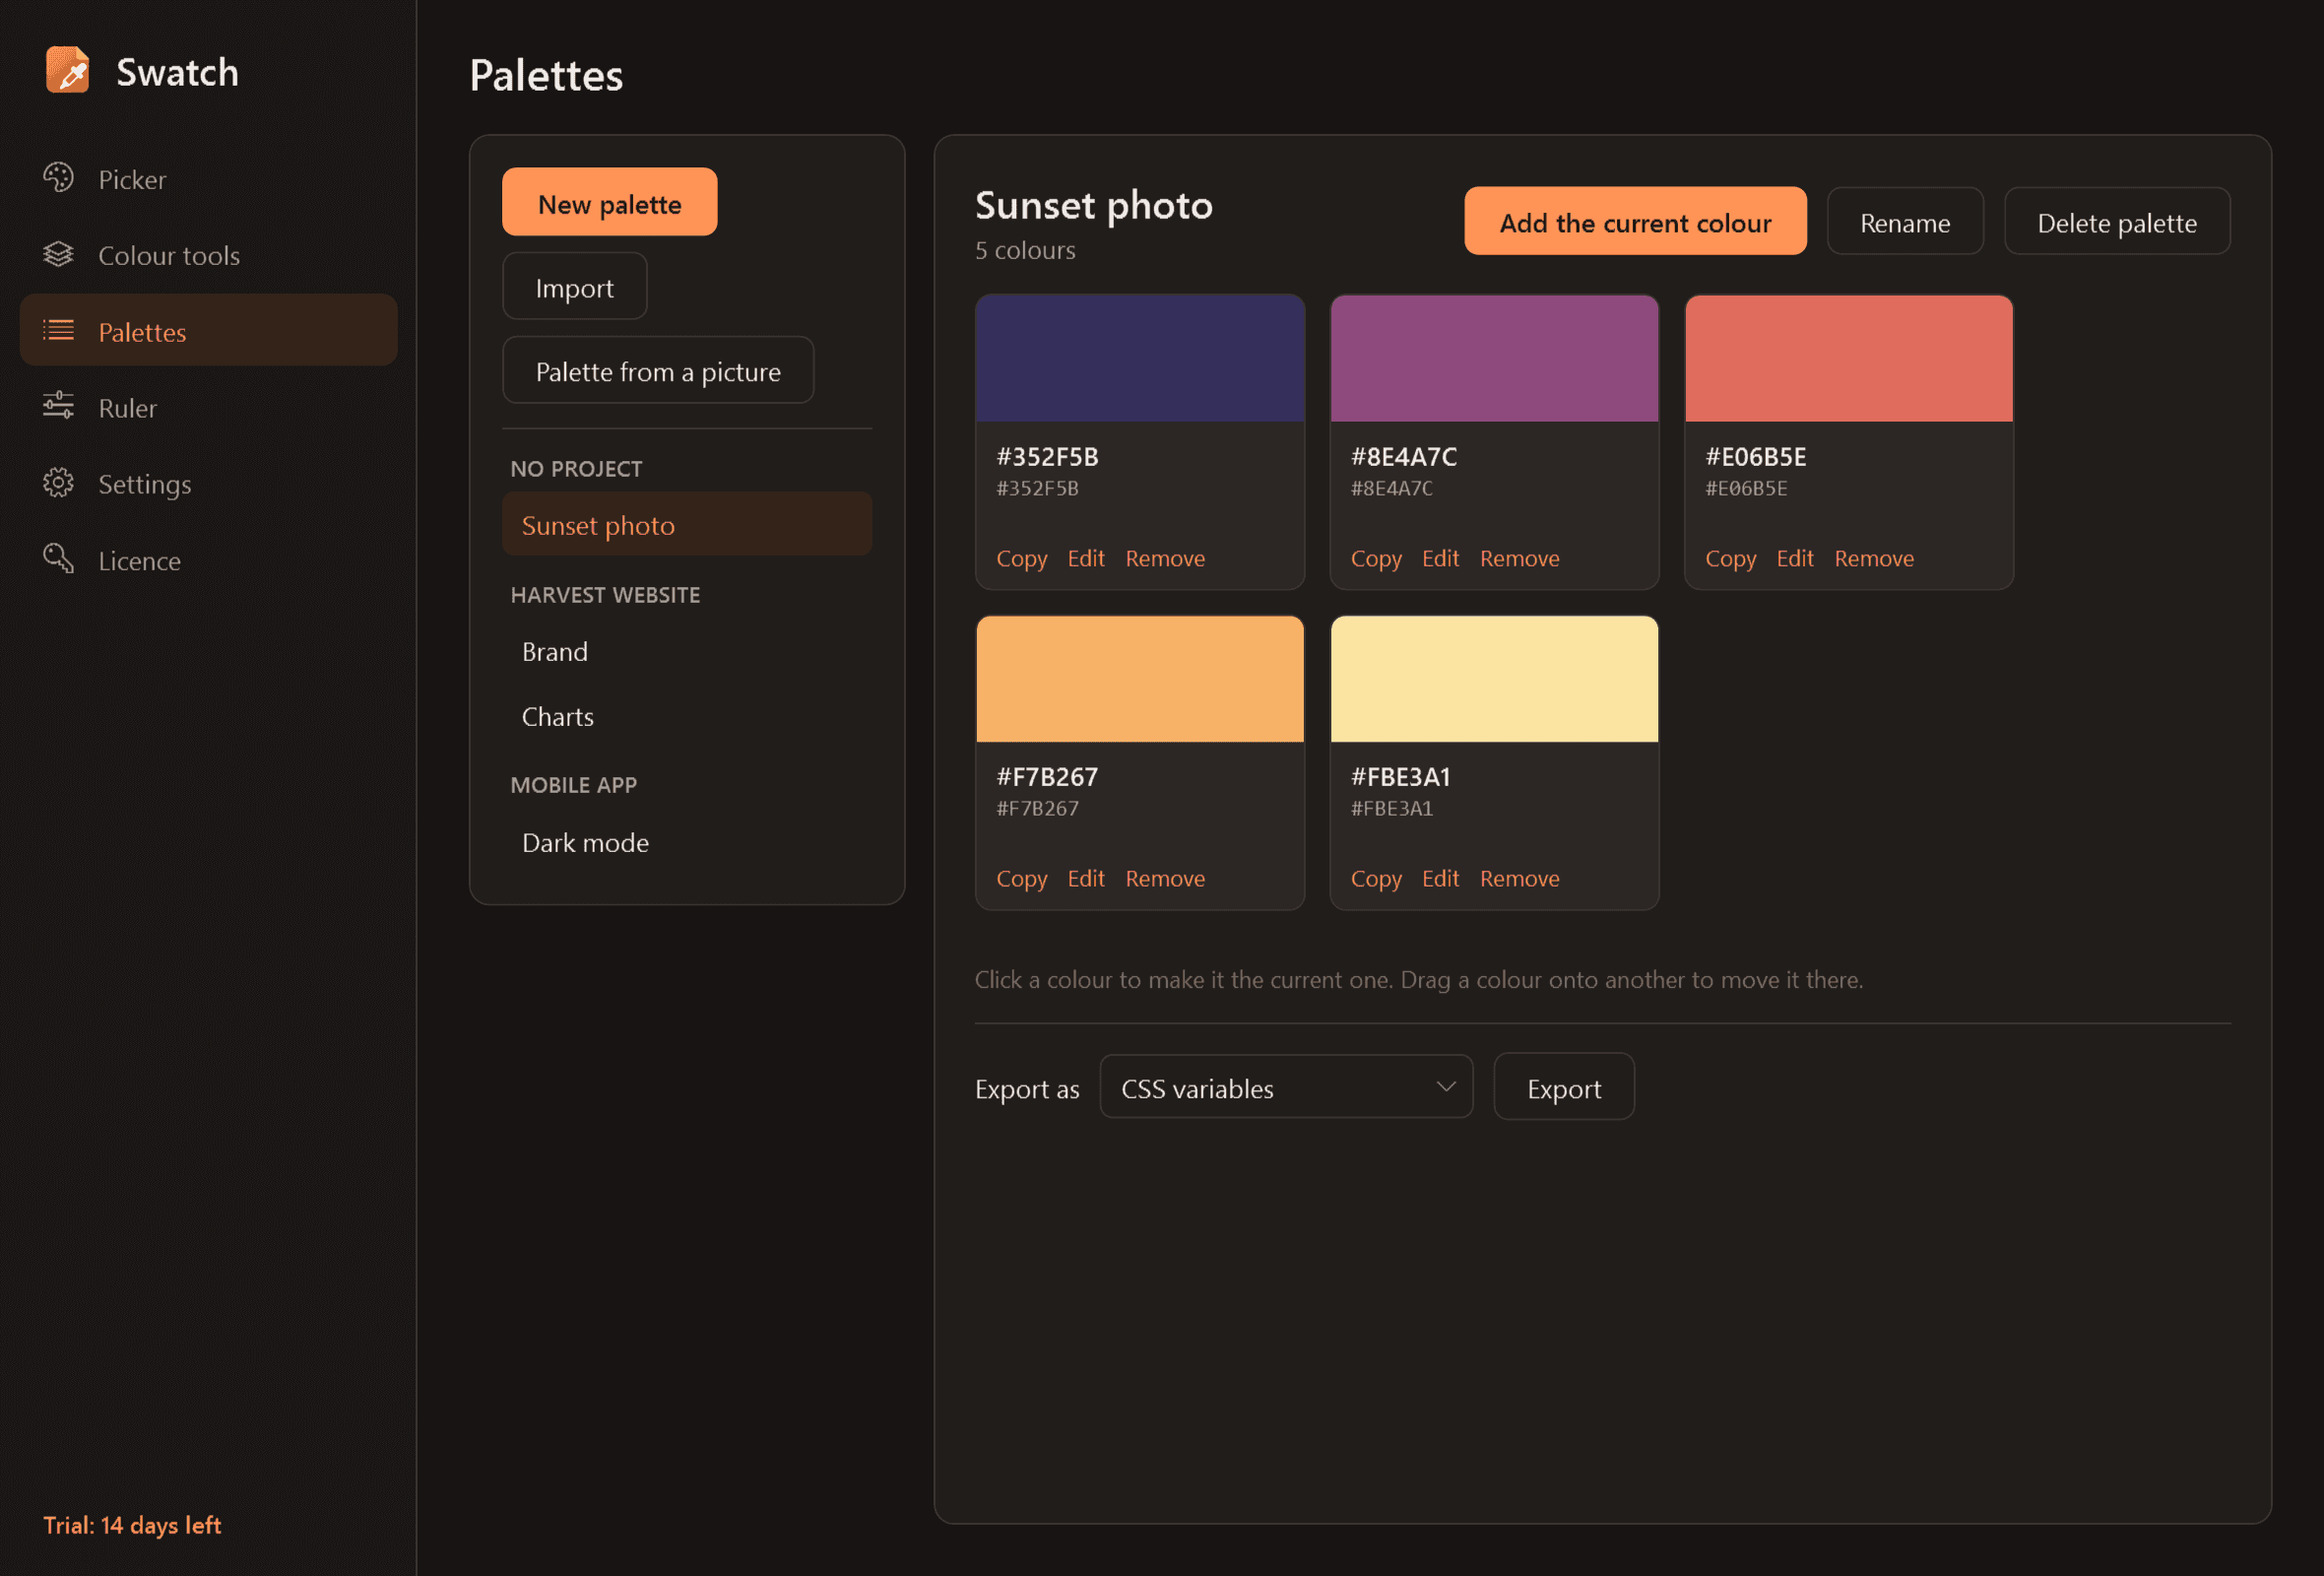Viewport: 2324px width, 1576px height.
Task: Click Delete palette button
Action: pyautogui.click(x=2117, y=222)
